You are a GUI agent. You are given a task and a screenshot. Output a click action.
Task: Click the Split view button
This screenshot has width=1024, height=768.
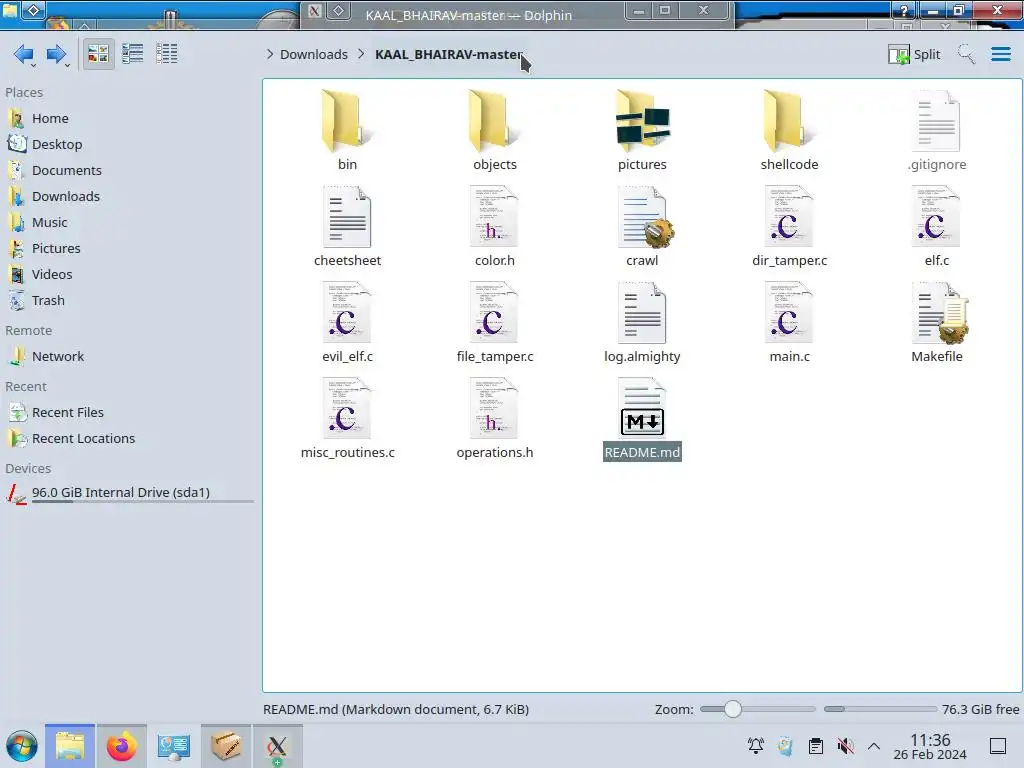pyautogui.click(x=914, y=54)
